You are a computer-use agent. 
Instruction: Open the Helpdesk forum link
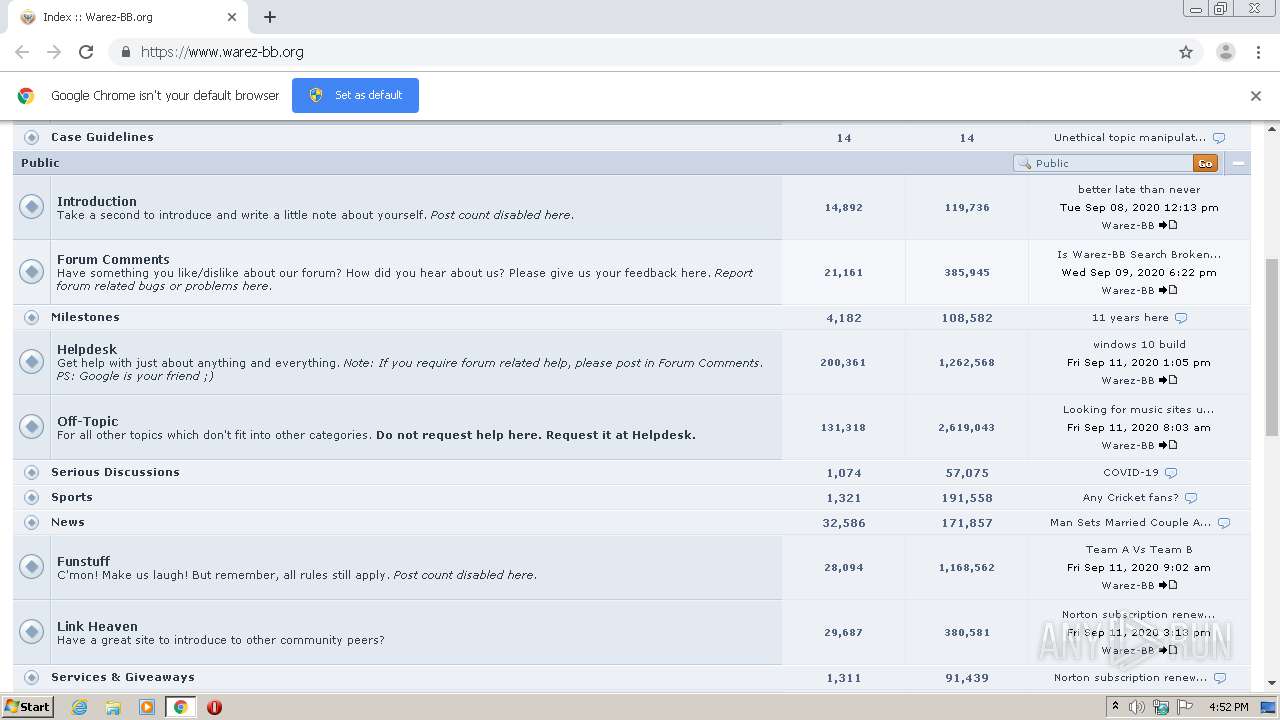click(x=87, y=349)
